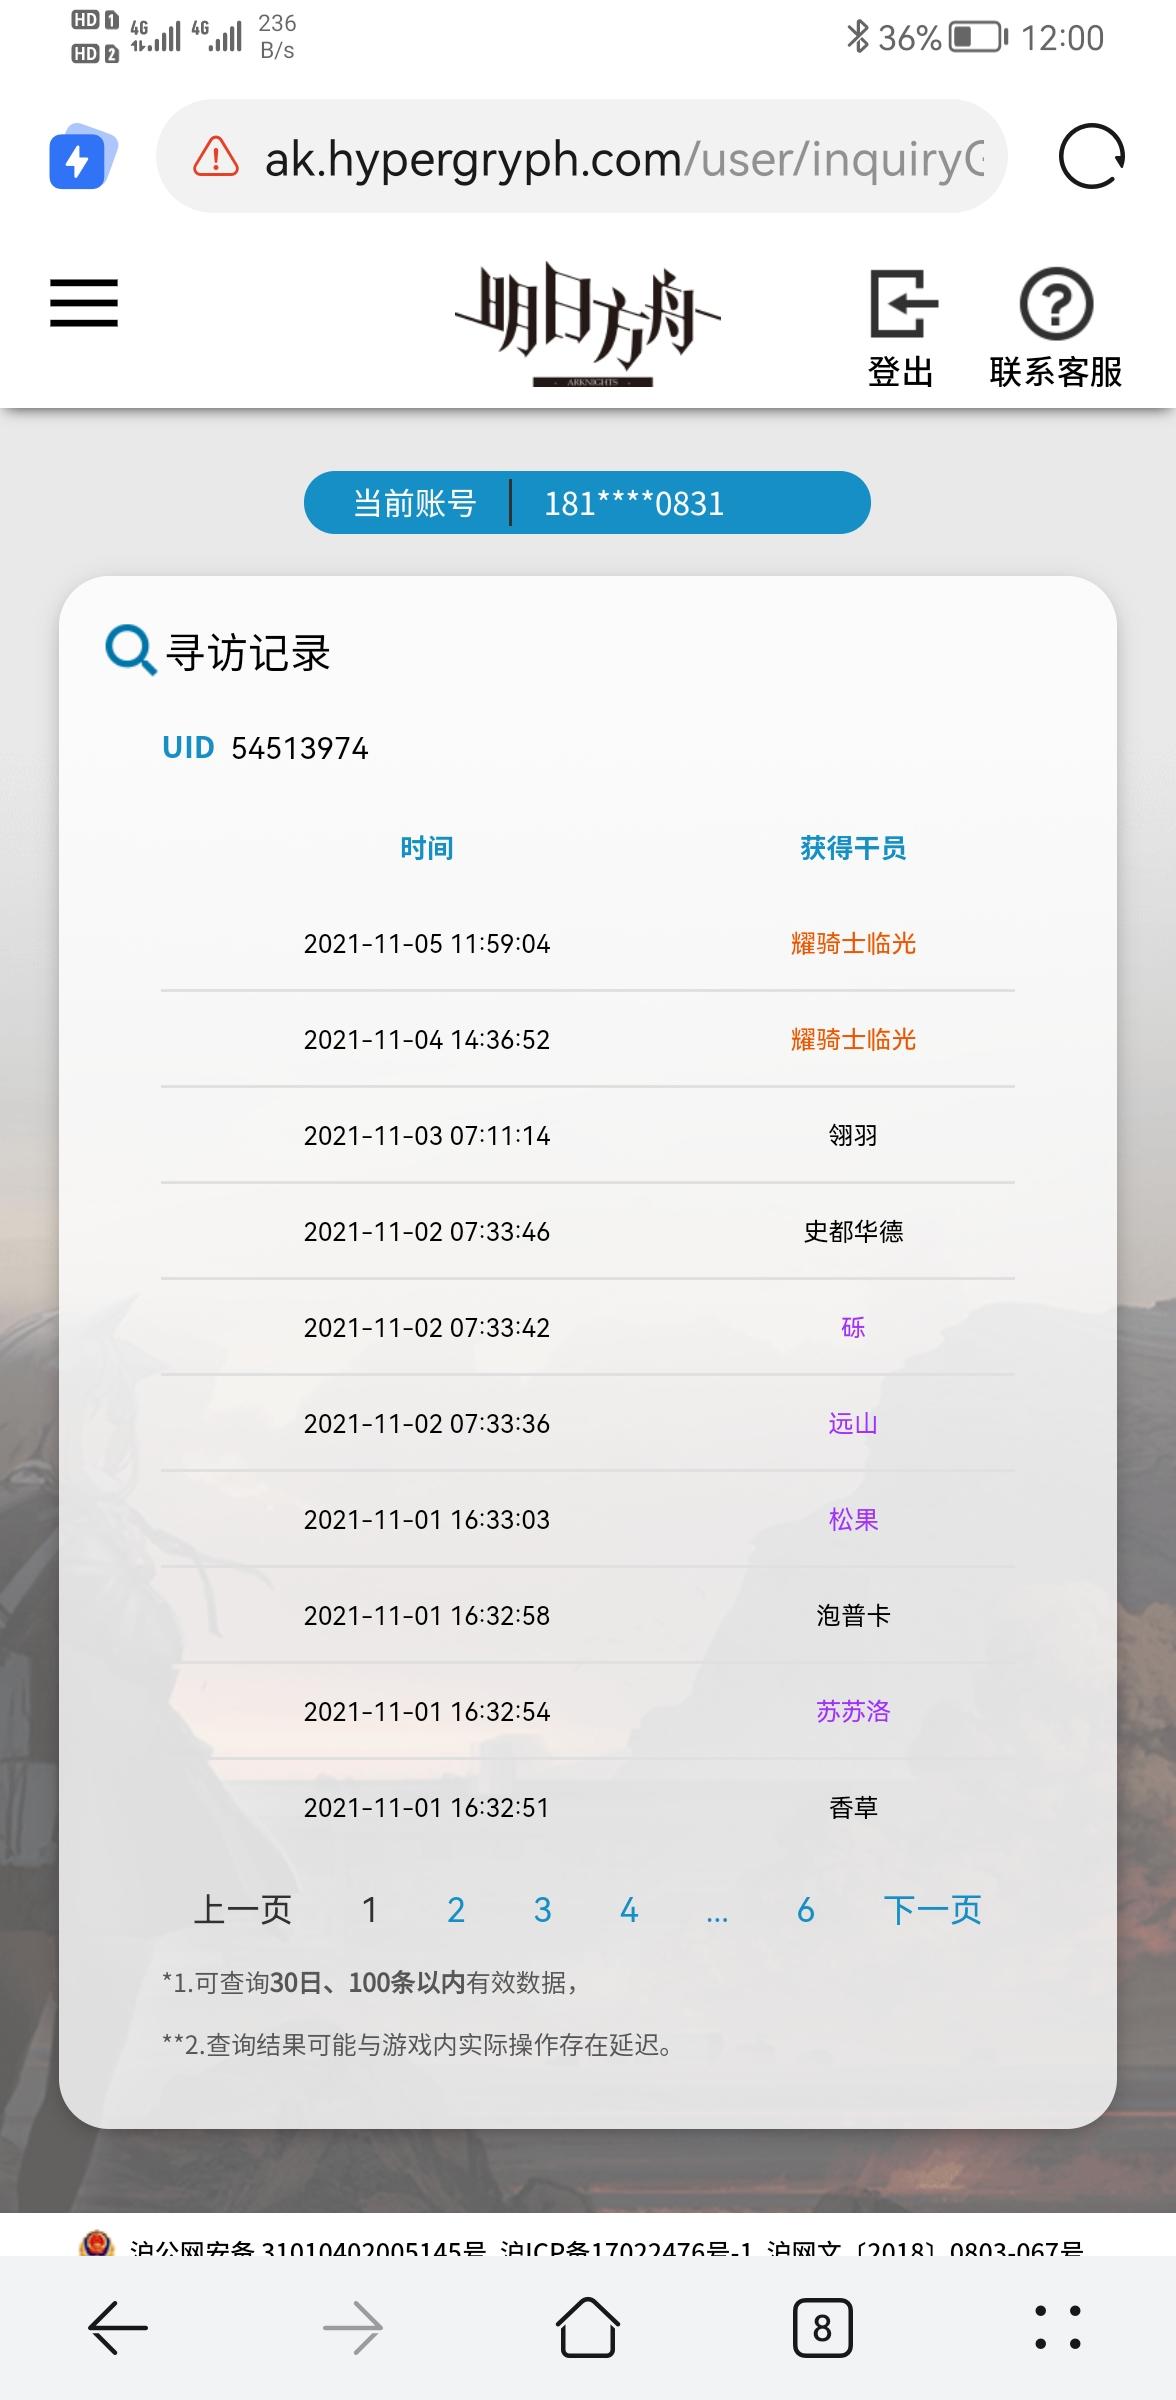This screenshot has height=2400, width=1176.
Task: Open the hamburger navigation menu
Action: [84, 303]
